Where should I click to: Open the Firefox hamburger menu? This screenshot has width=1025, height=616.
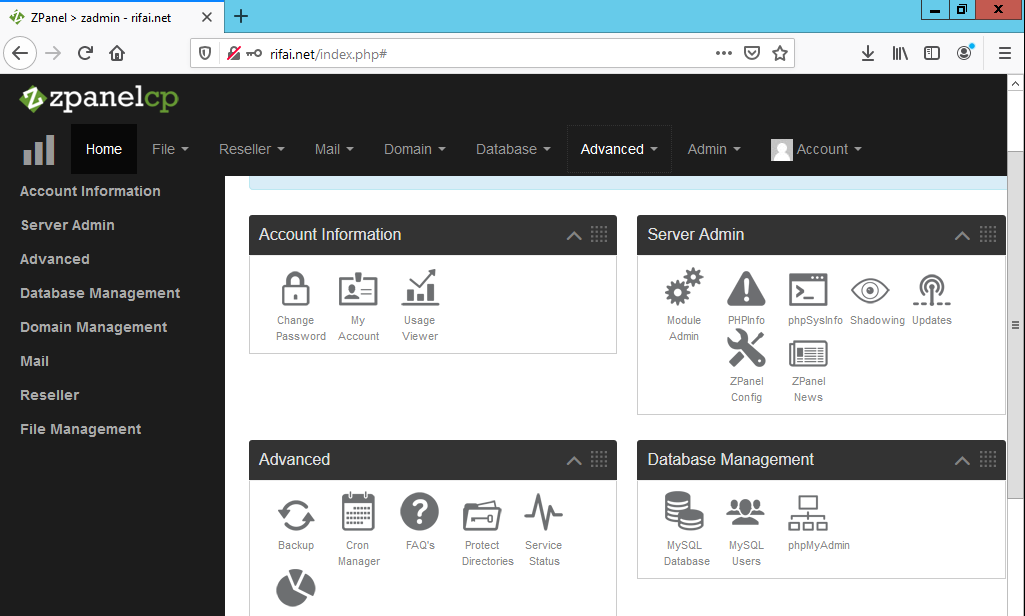[x=1005, y=53]
